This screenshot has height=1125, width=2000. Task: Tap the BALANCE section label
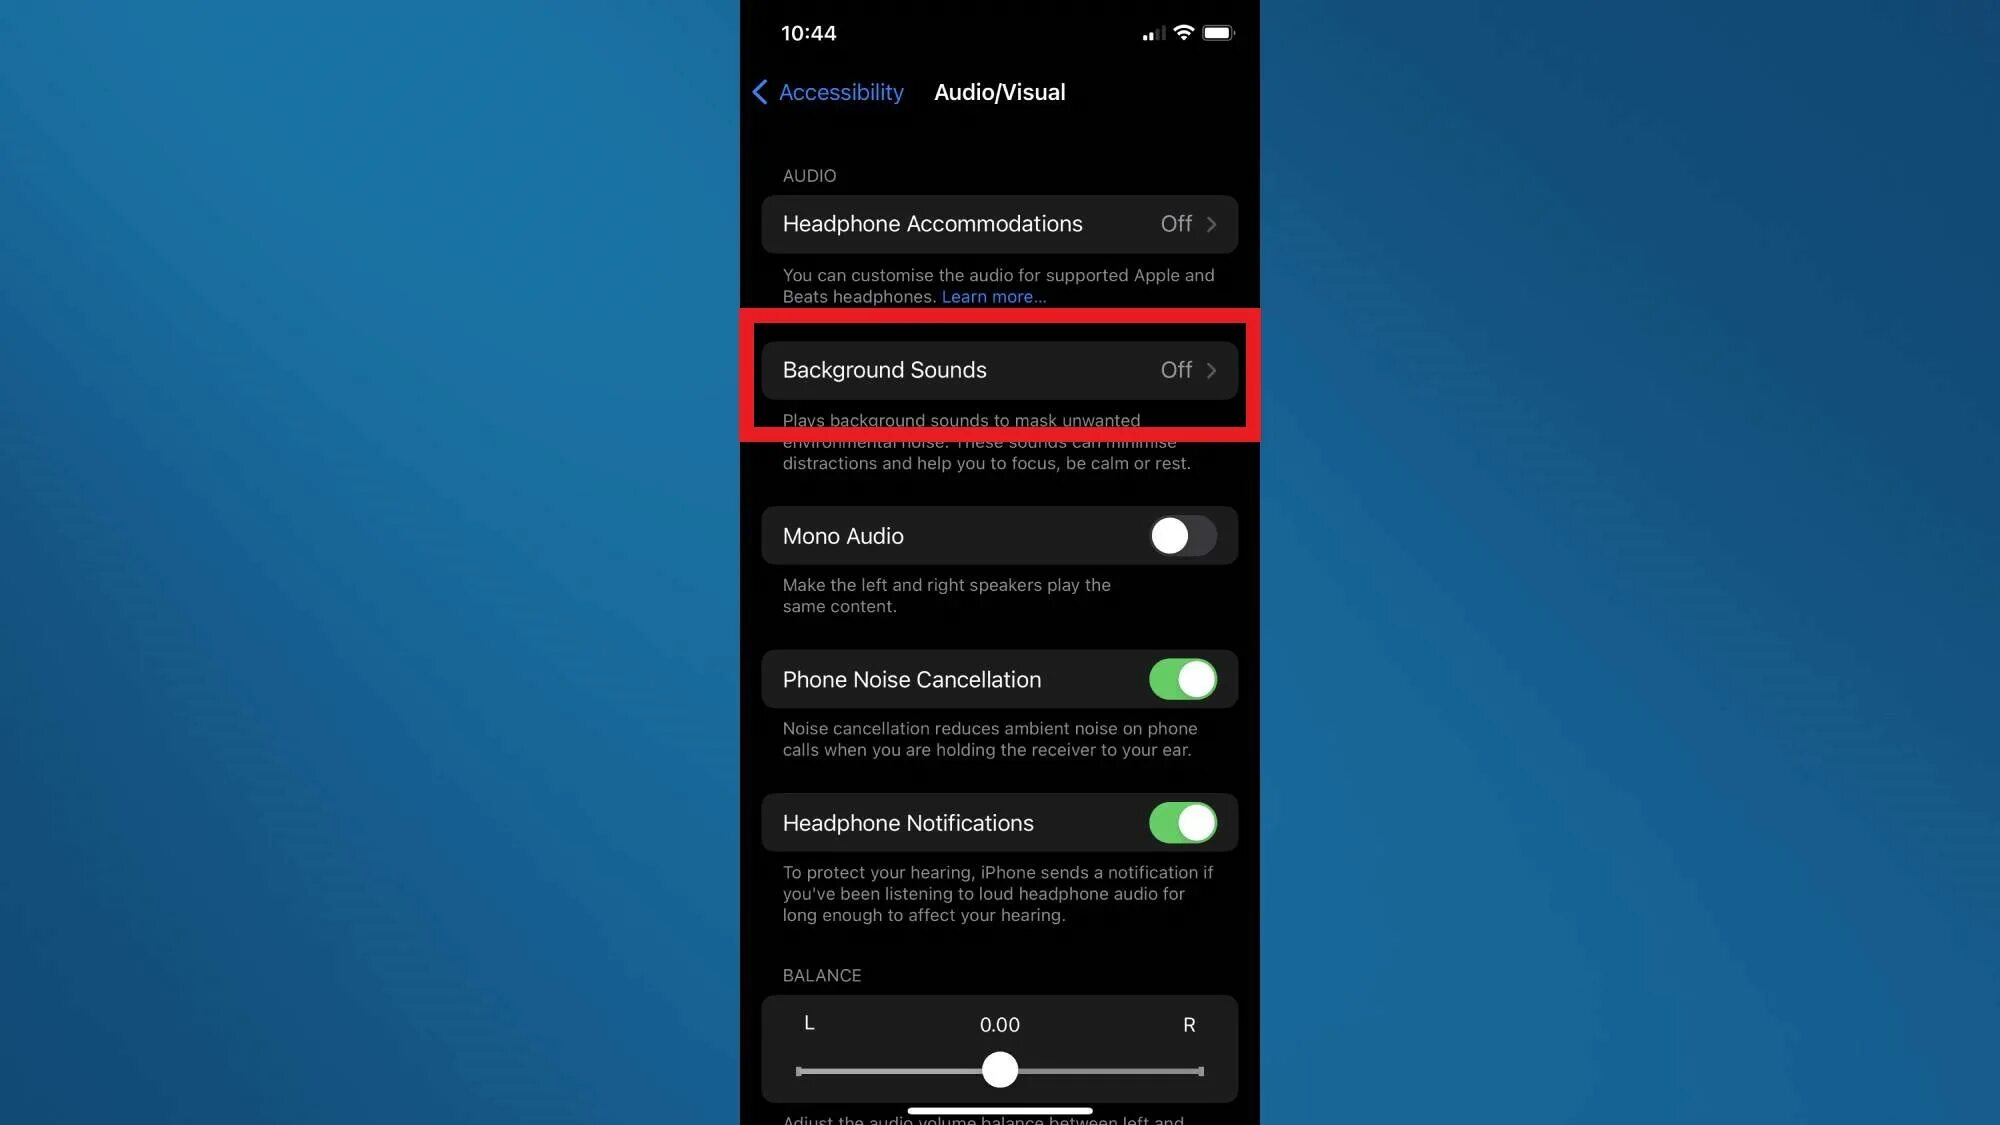point(821,975)
